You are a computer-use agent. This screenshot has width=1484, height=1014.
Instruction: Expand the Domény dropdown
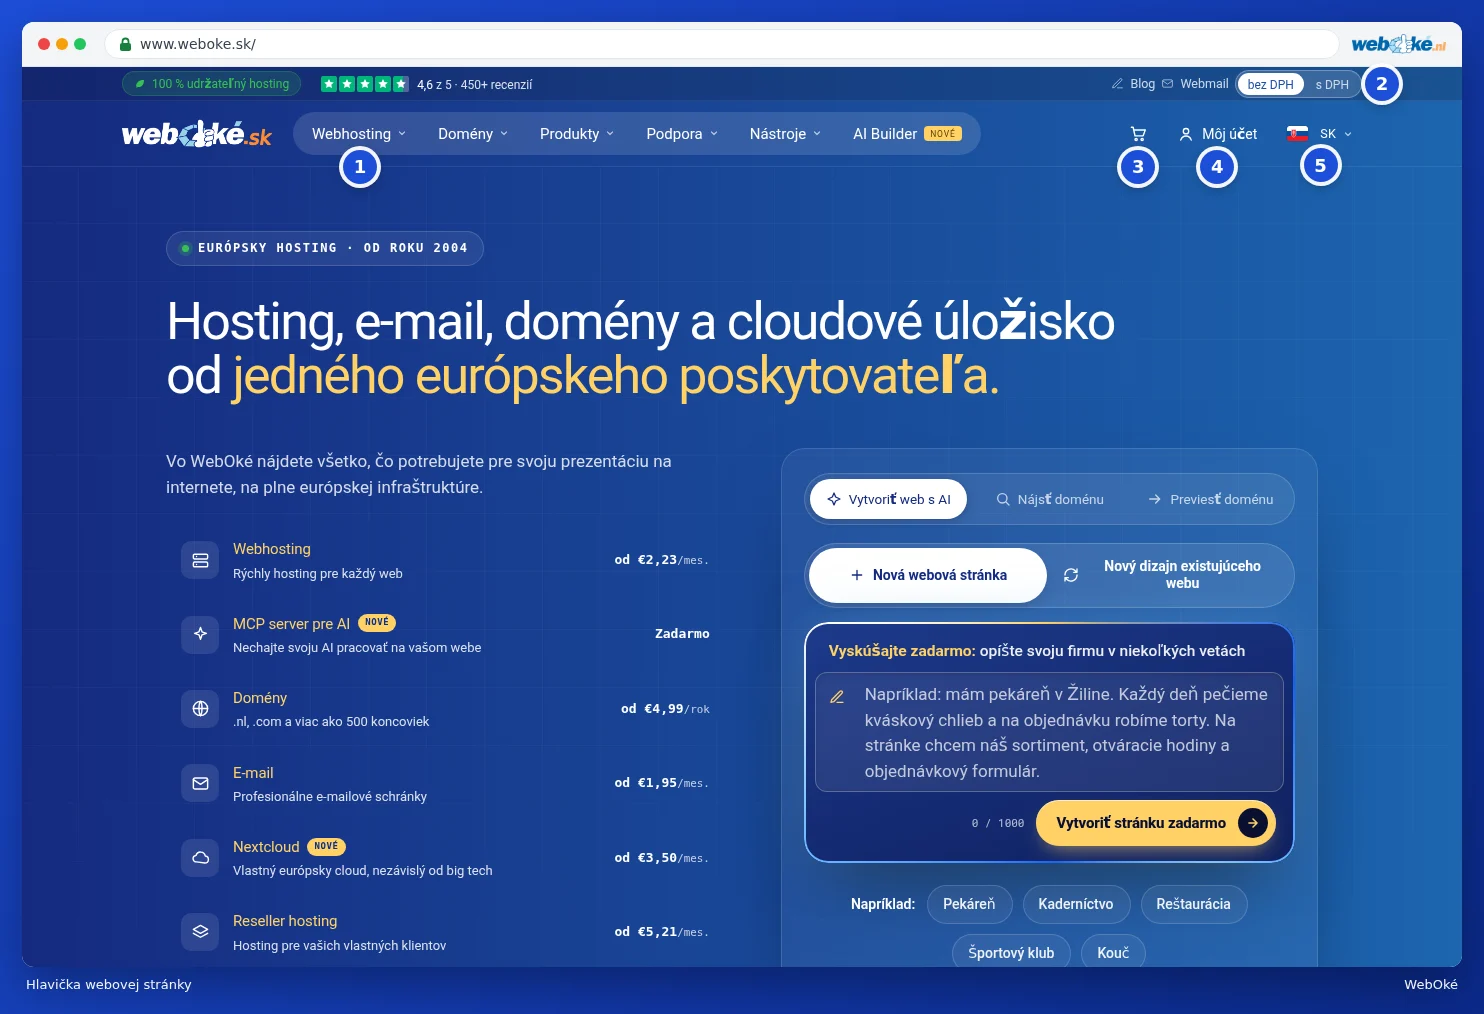473,134
